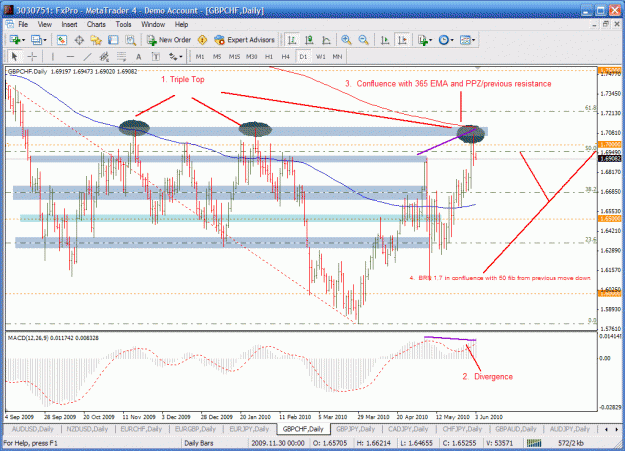Click the connection status bars icon

(534, 443)
